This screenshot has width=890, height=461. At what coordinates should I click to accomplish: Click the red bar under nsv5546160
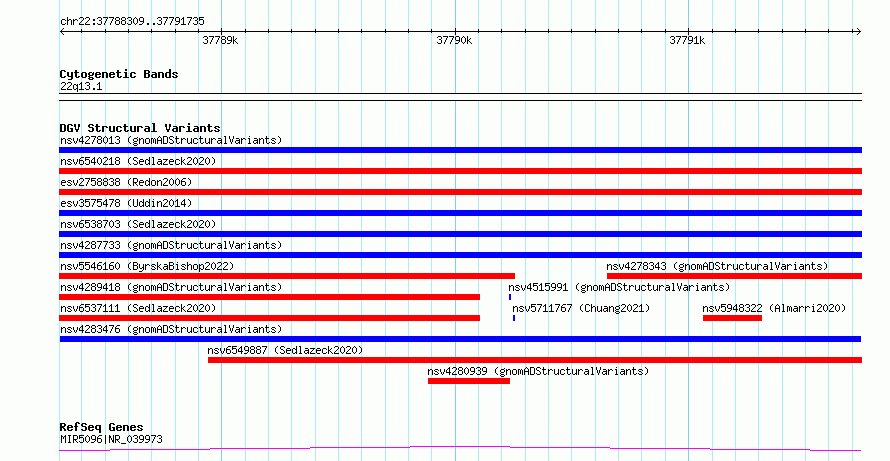pos(287,276)
